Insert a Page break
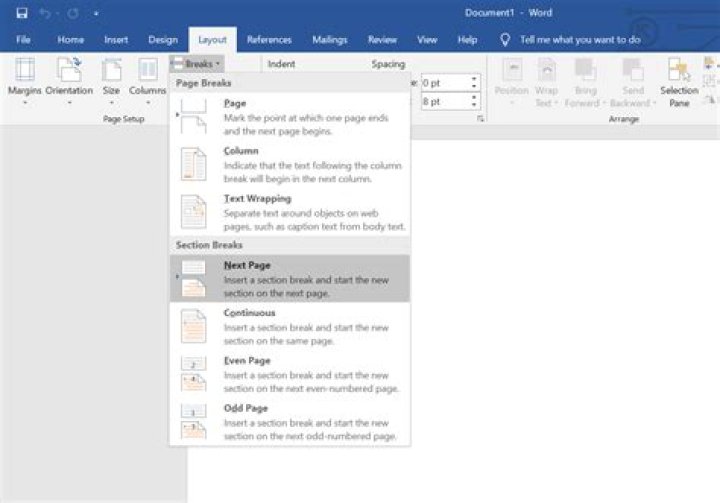The width and height of the screenshot is (720, 503). [x=290, y=117]
